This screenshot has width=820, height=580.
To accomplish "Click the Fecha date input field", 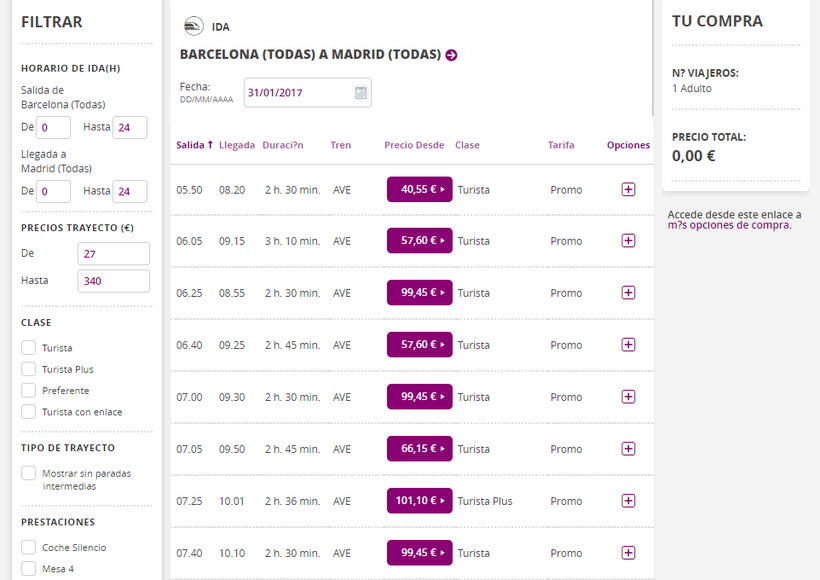I will [x=298, y=93].
